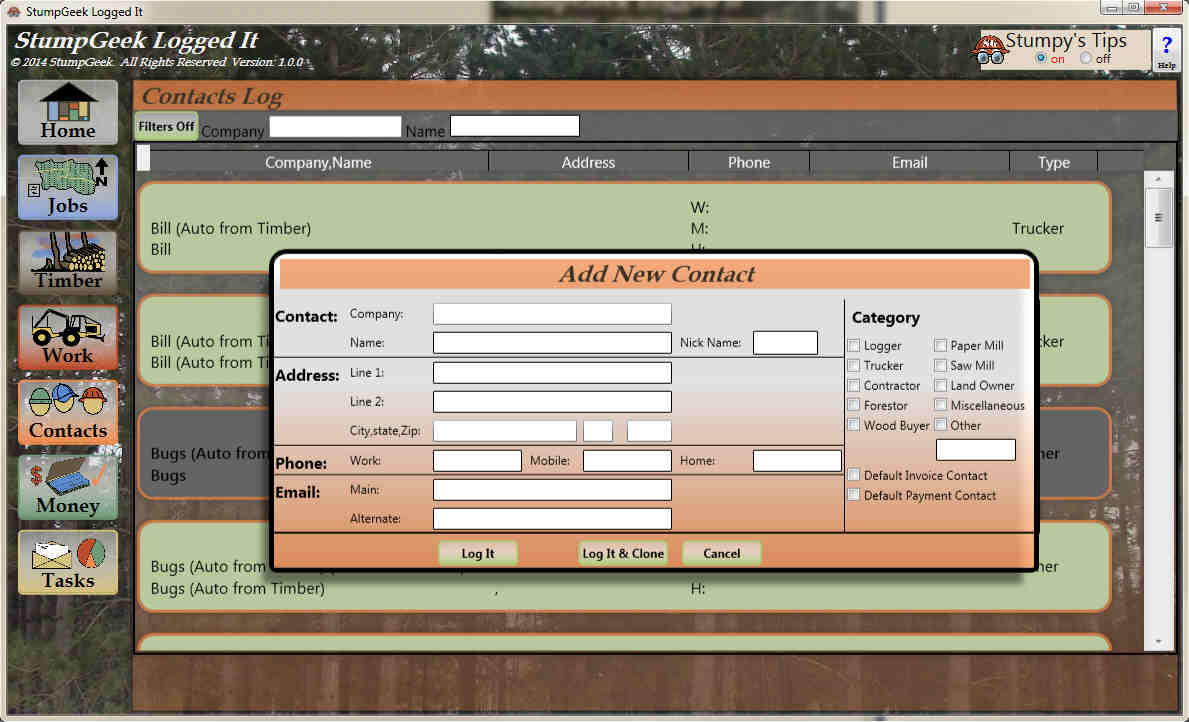Sort by Type column header
The image size is (1189, 722).
point(1054,162)
